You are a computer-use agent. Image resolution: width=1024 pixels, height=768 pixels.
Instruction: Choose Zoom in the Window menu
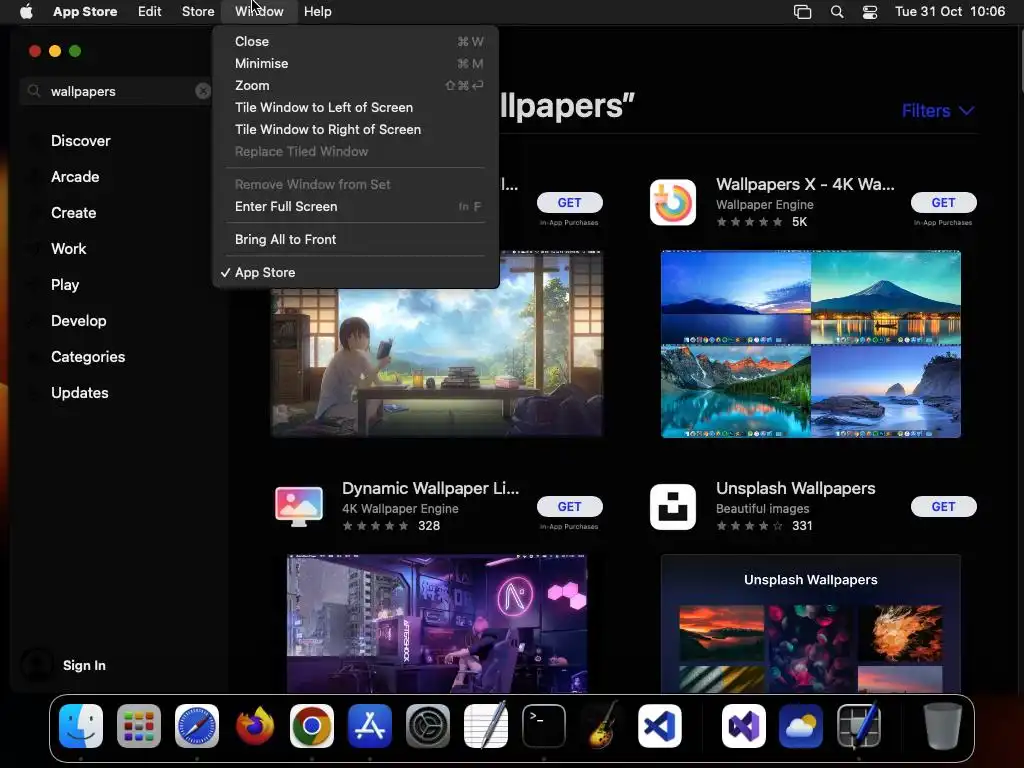pyautogui.click(x=356, y=86)
